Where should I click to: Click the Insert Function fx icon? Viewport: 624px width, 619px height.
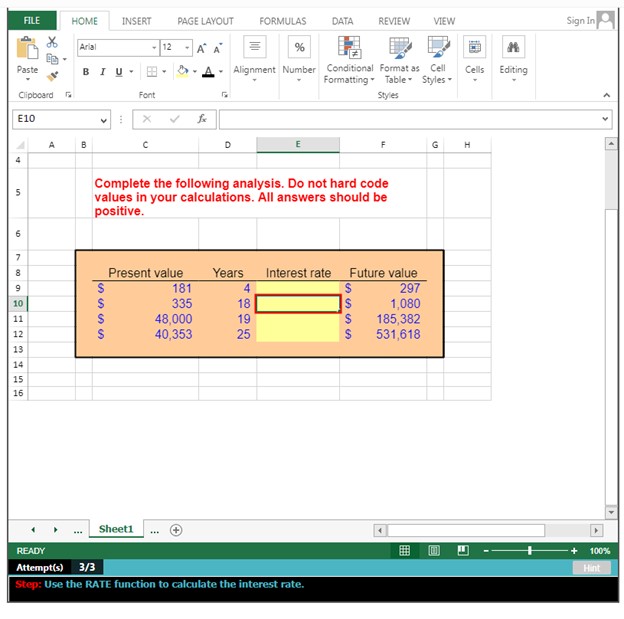202,119
